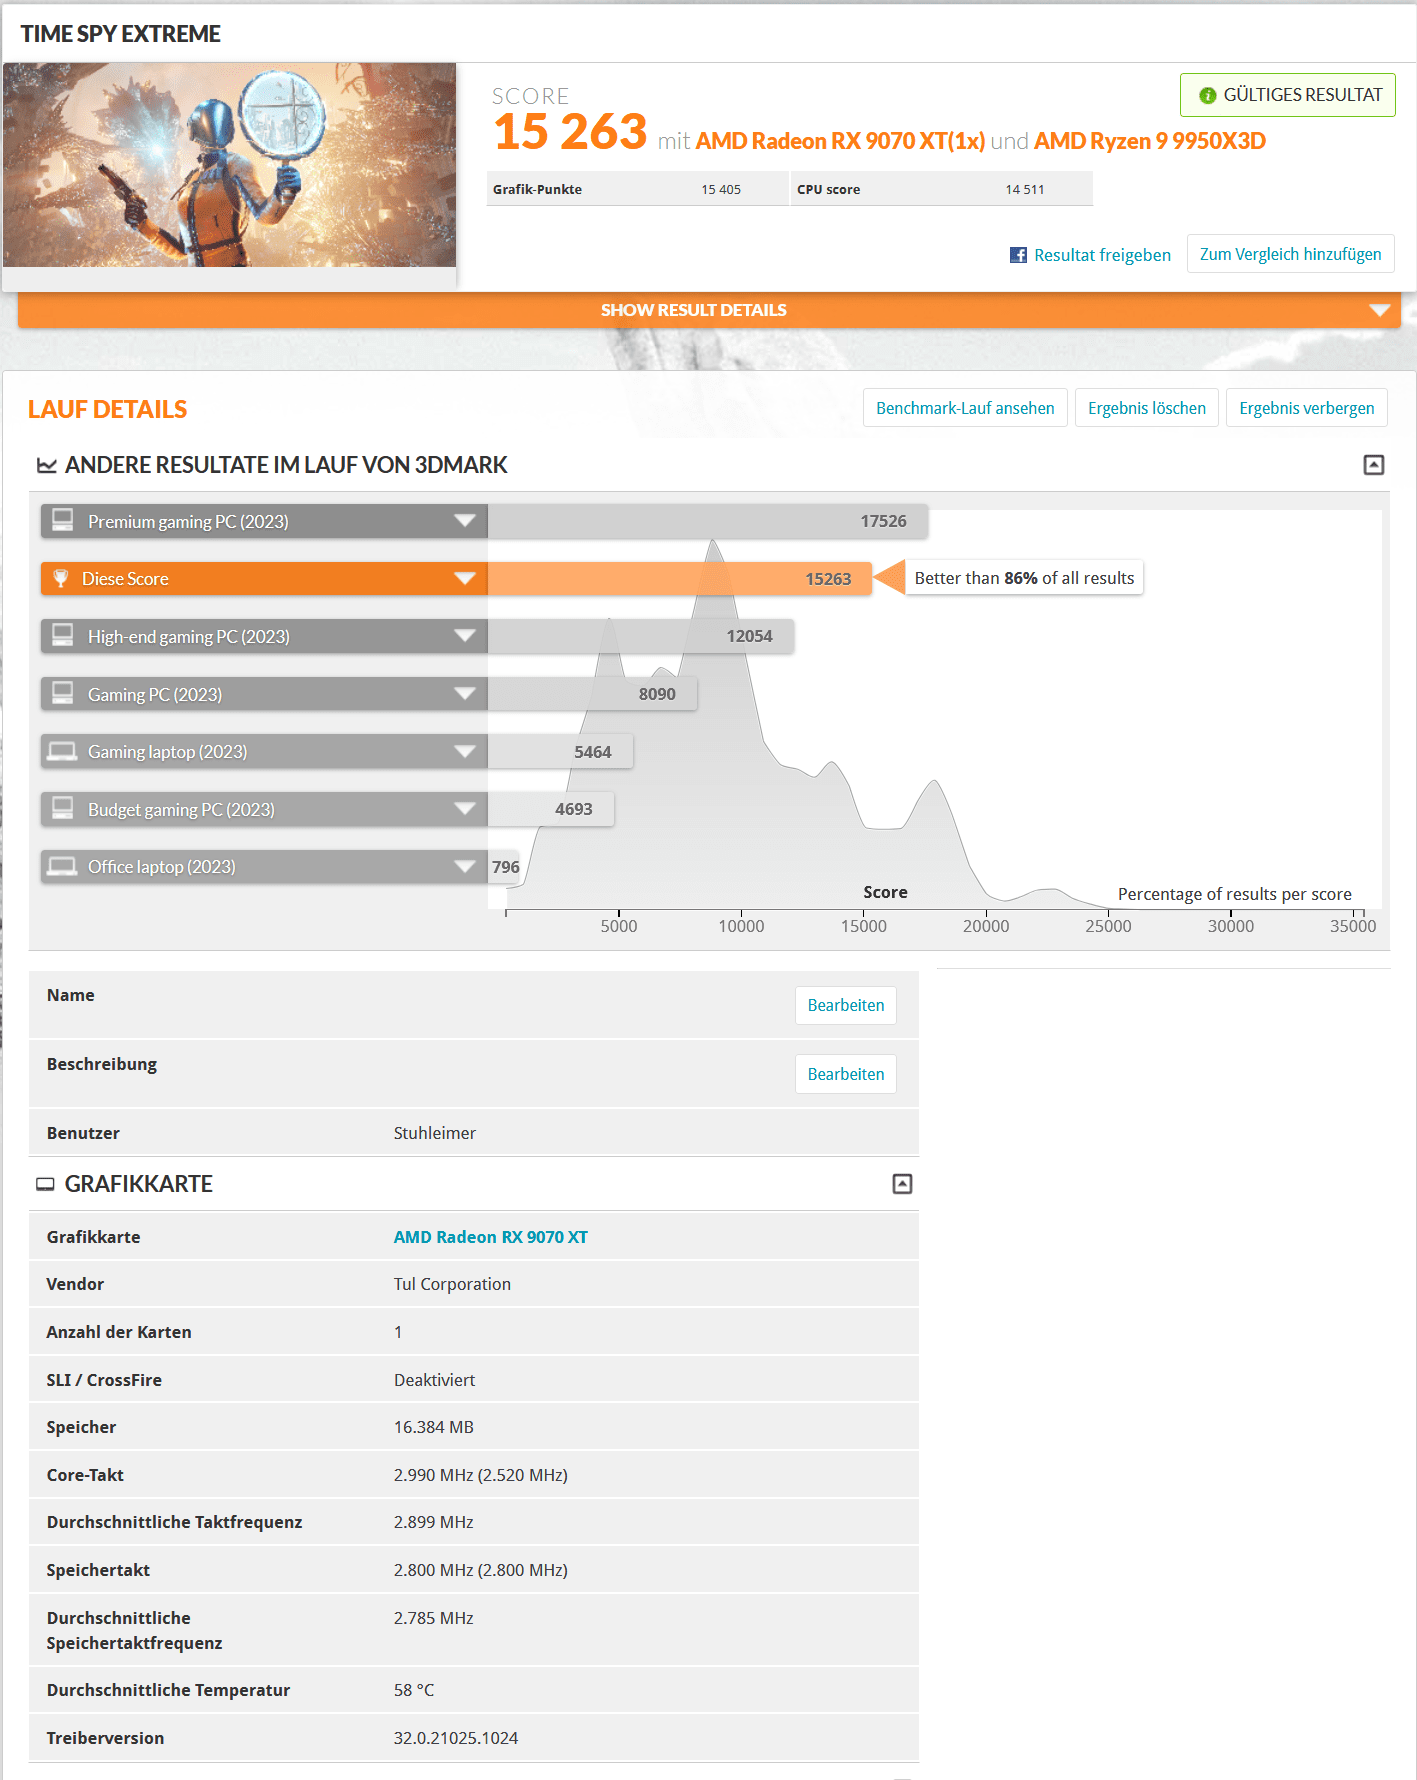Image resolution: width=1417 pixels, height=1780 pixels.
Task: Click the Better than 86% of all results tooltip
Action: pyautogui.click(x=1024, y=578)
